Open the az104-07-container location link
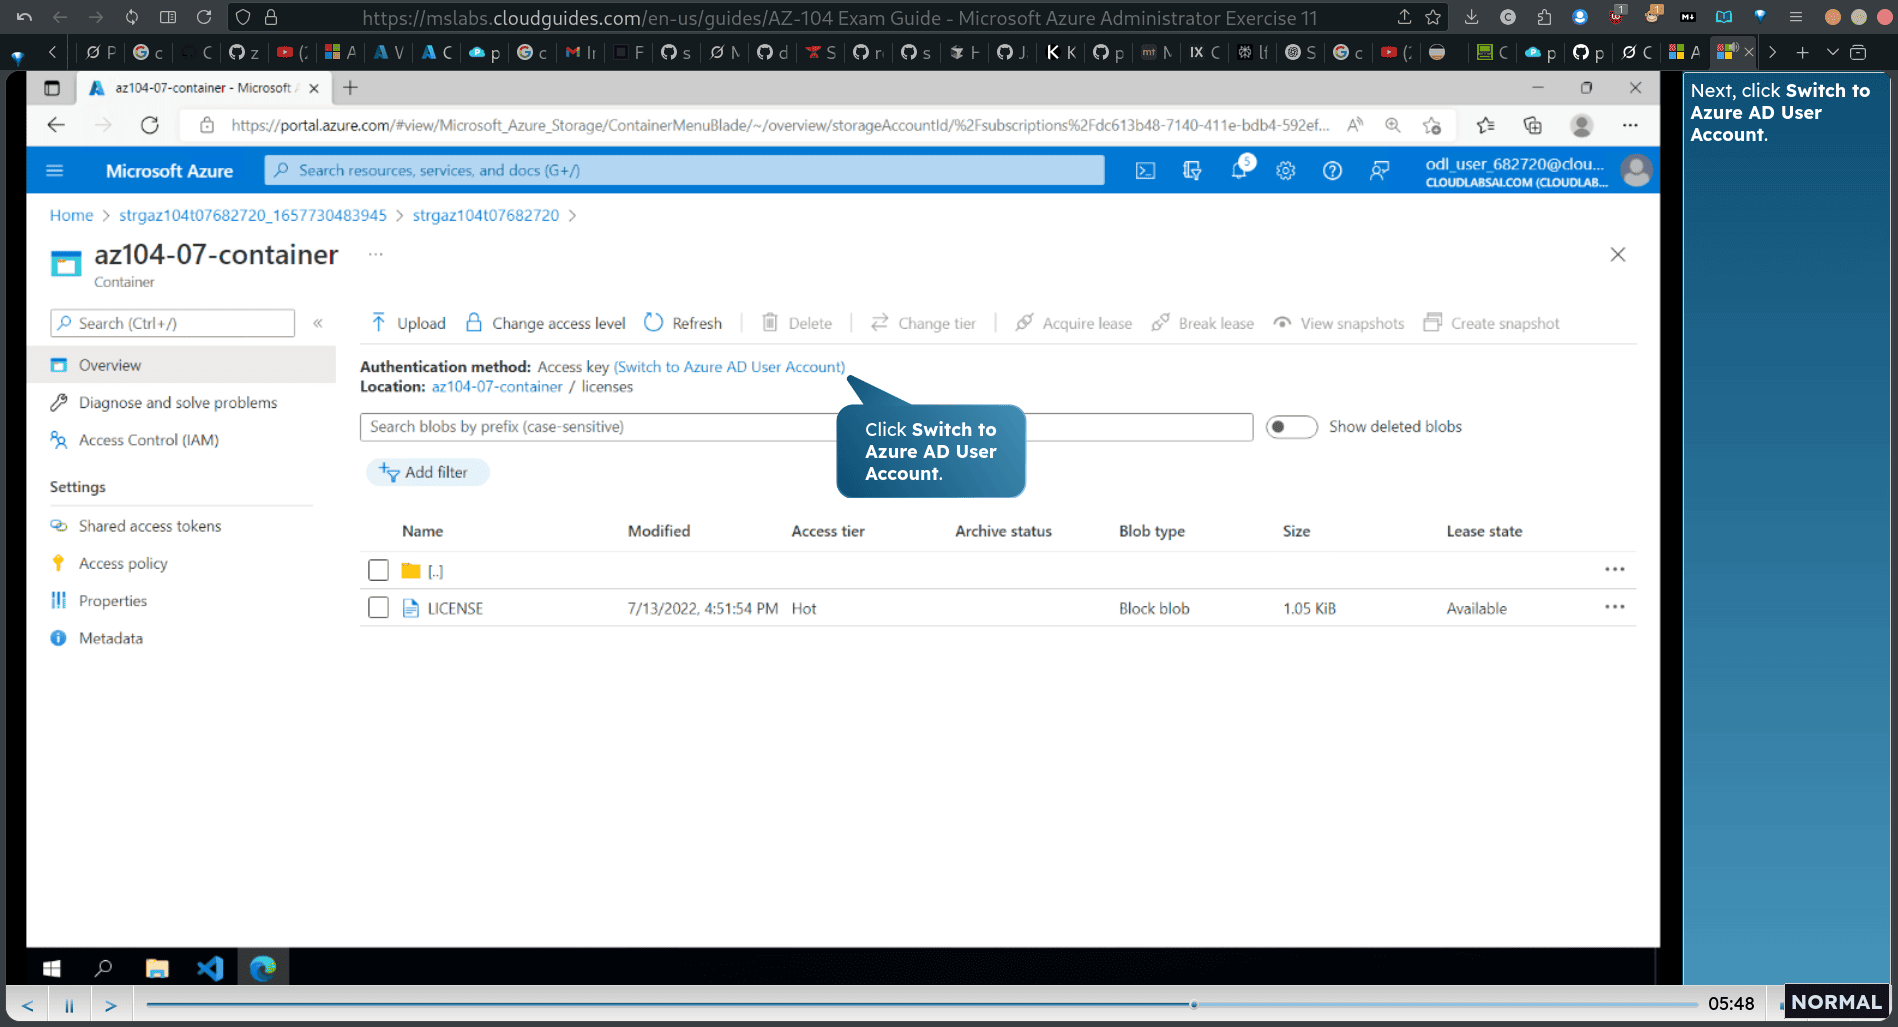 tap(497, 387)
